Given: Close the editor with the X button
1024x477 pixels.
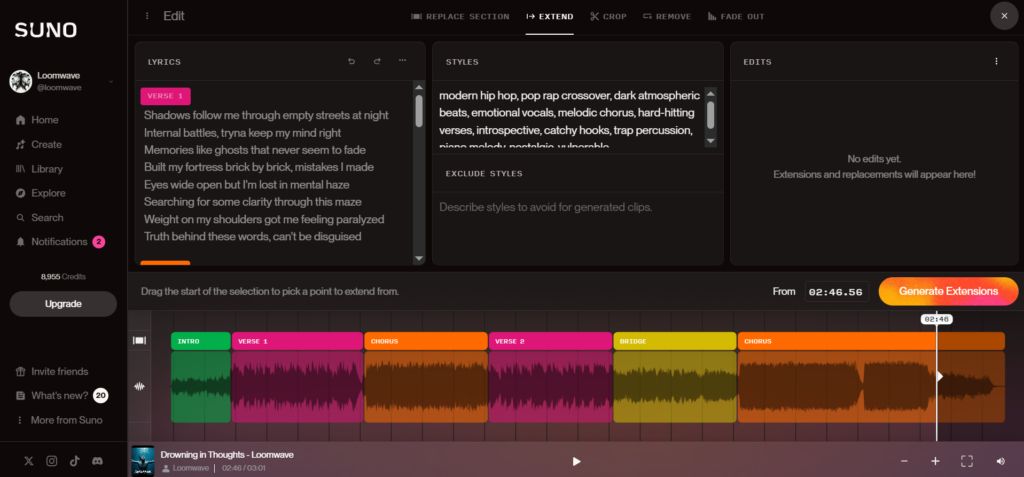Looking at the screenshot, I should (1004, 16).
